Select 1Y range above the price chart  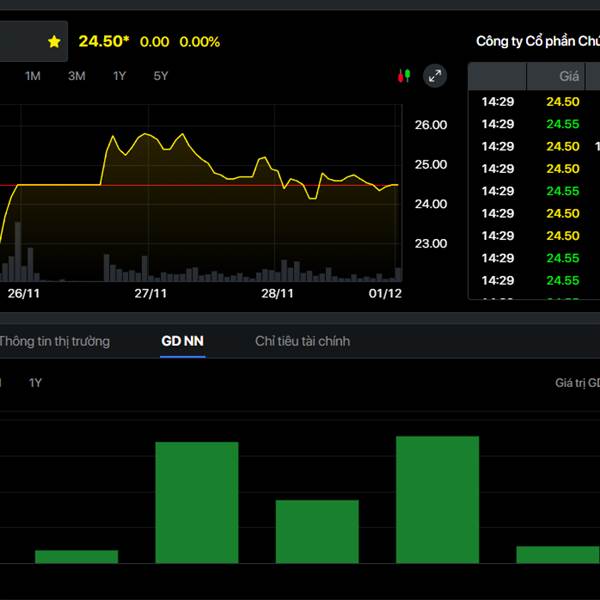[120, 76]
